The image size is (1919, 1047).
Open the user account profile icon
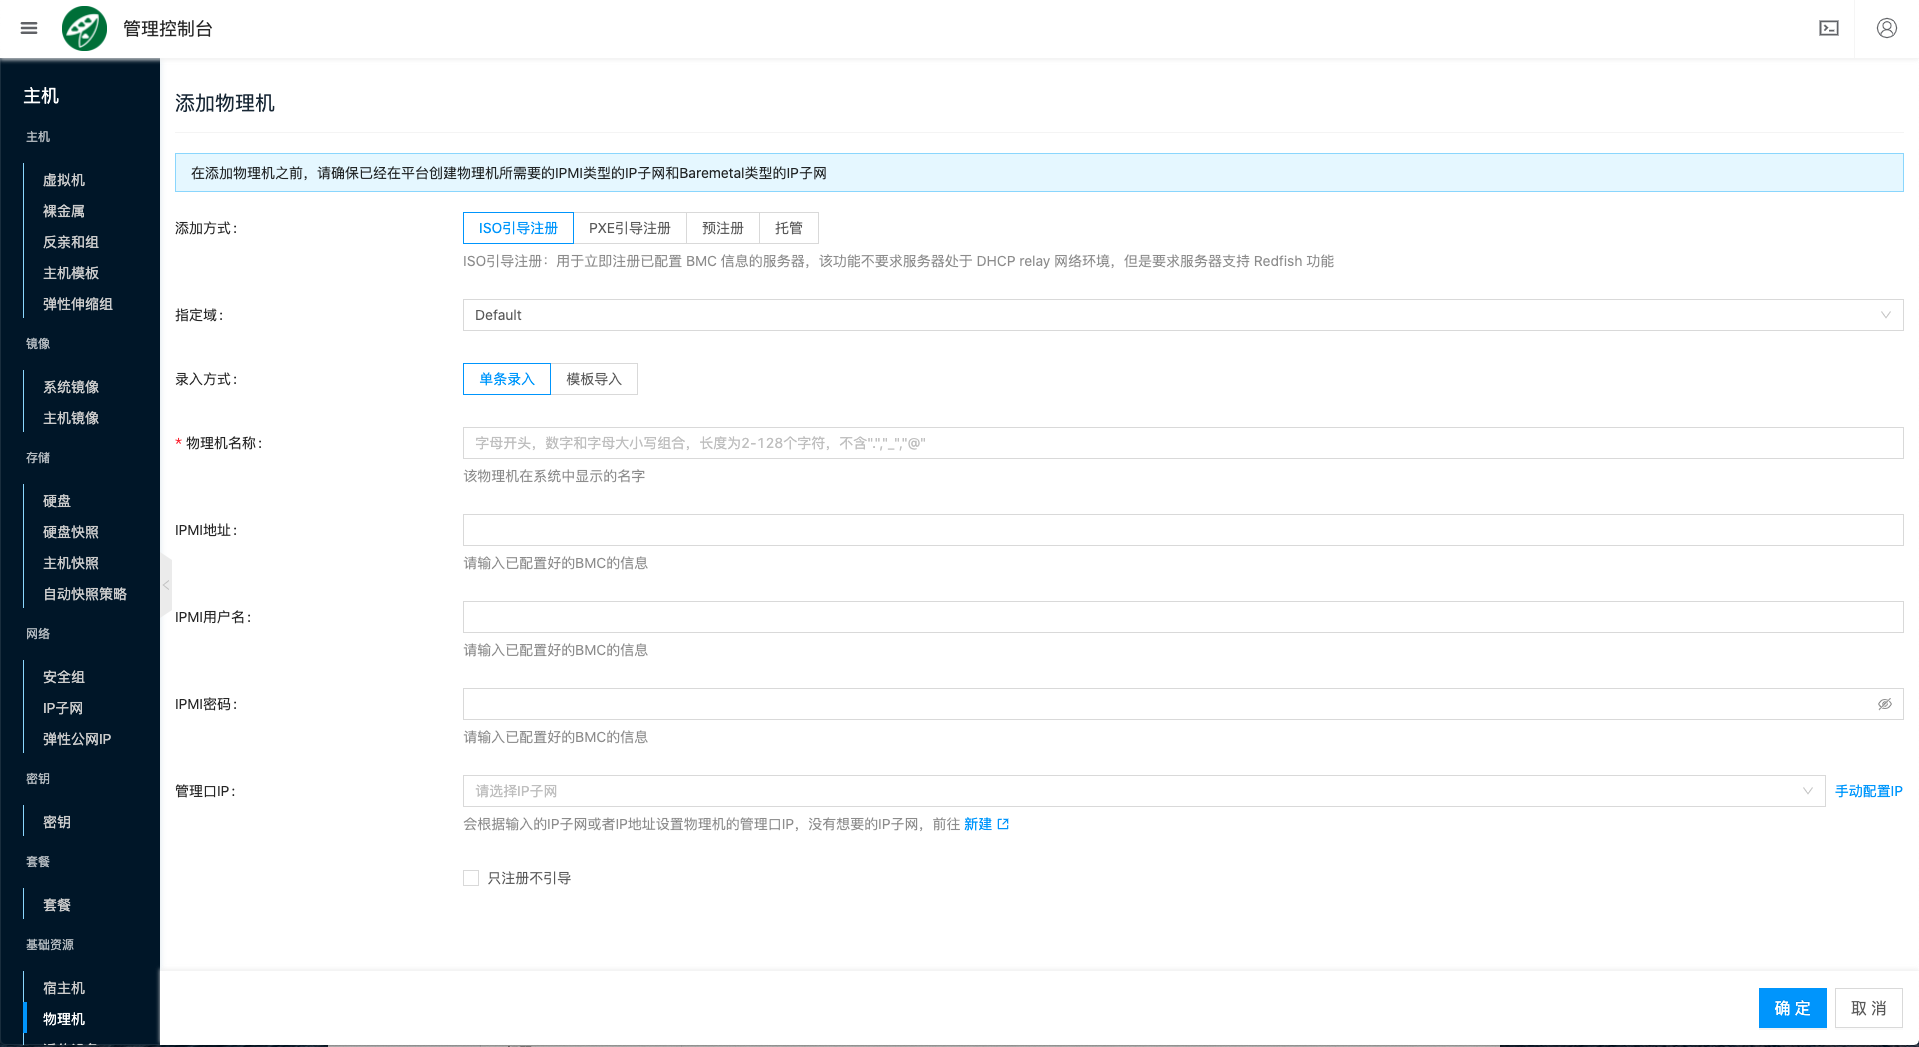tap(1886, 28)
